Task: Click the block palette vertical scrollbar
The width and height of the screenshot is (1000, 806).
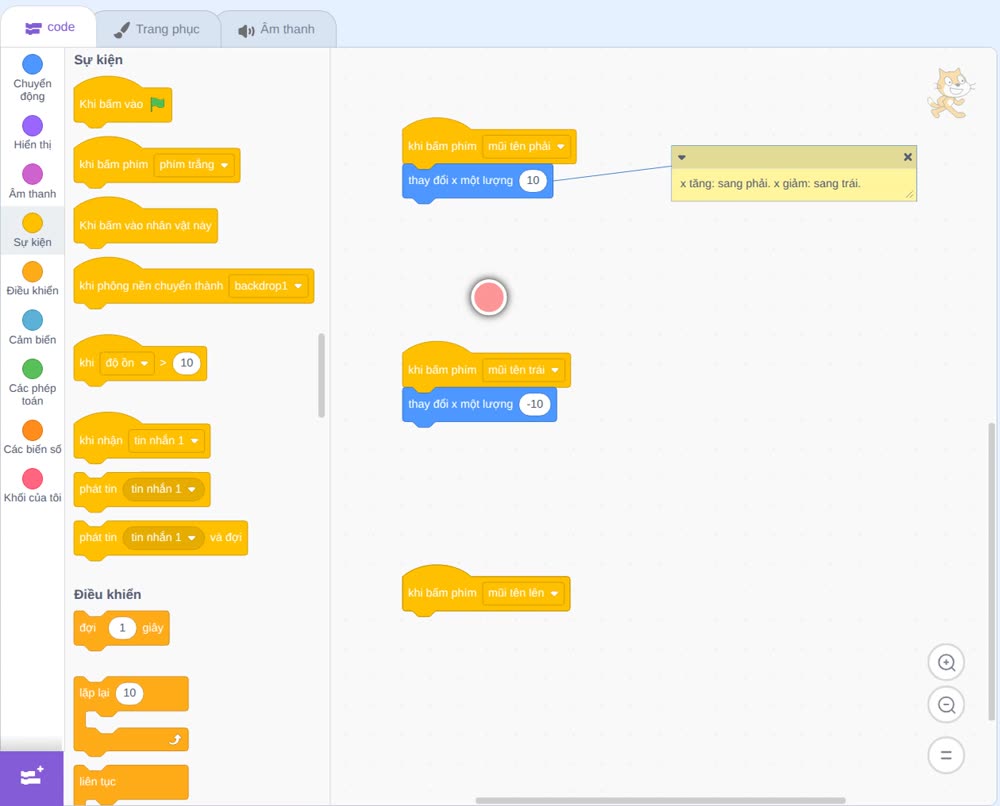Action: click(x=321, y=375)
